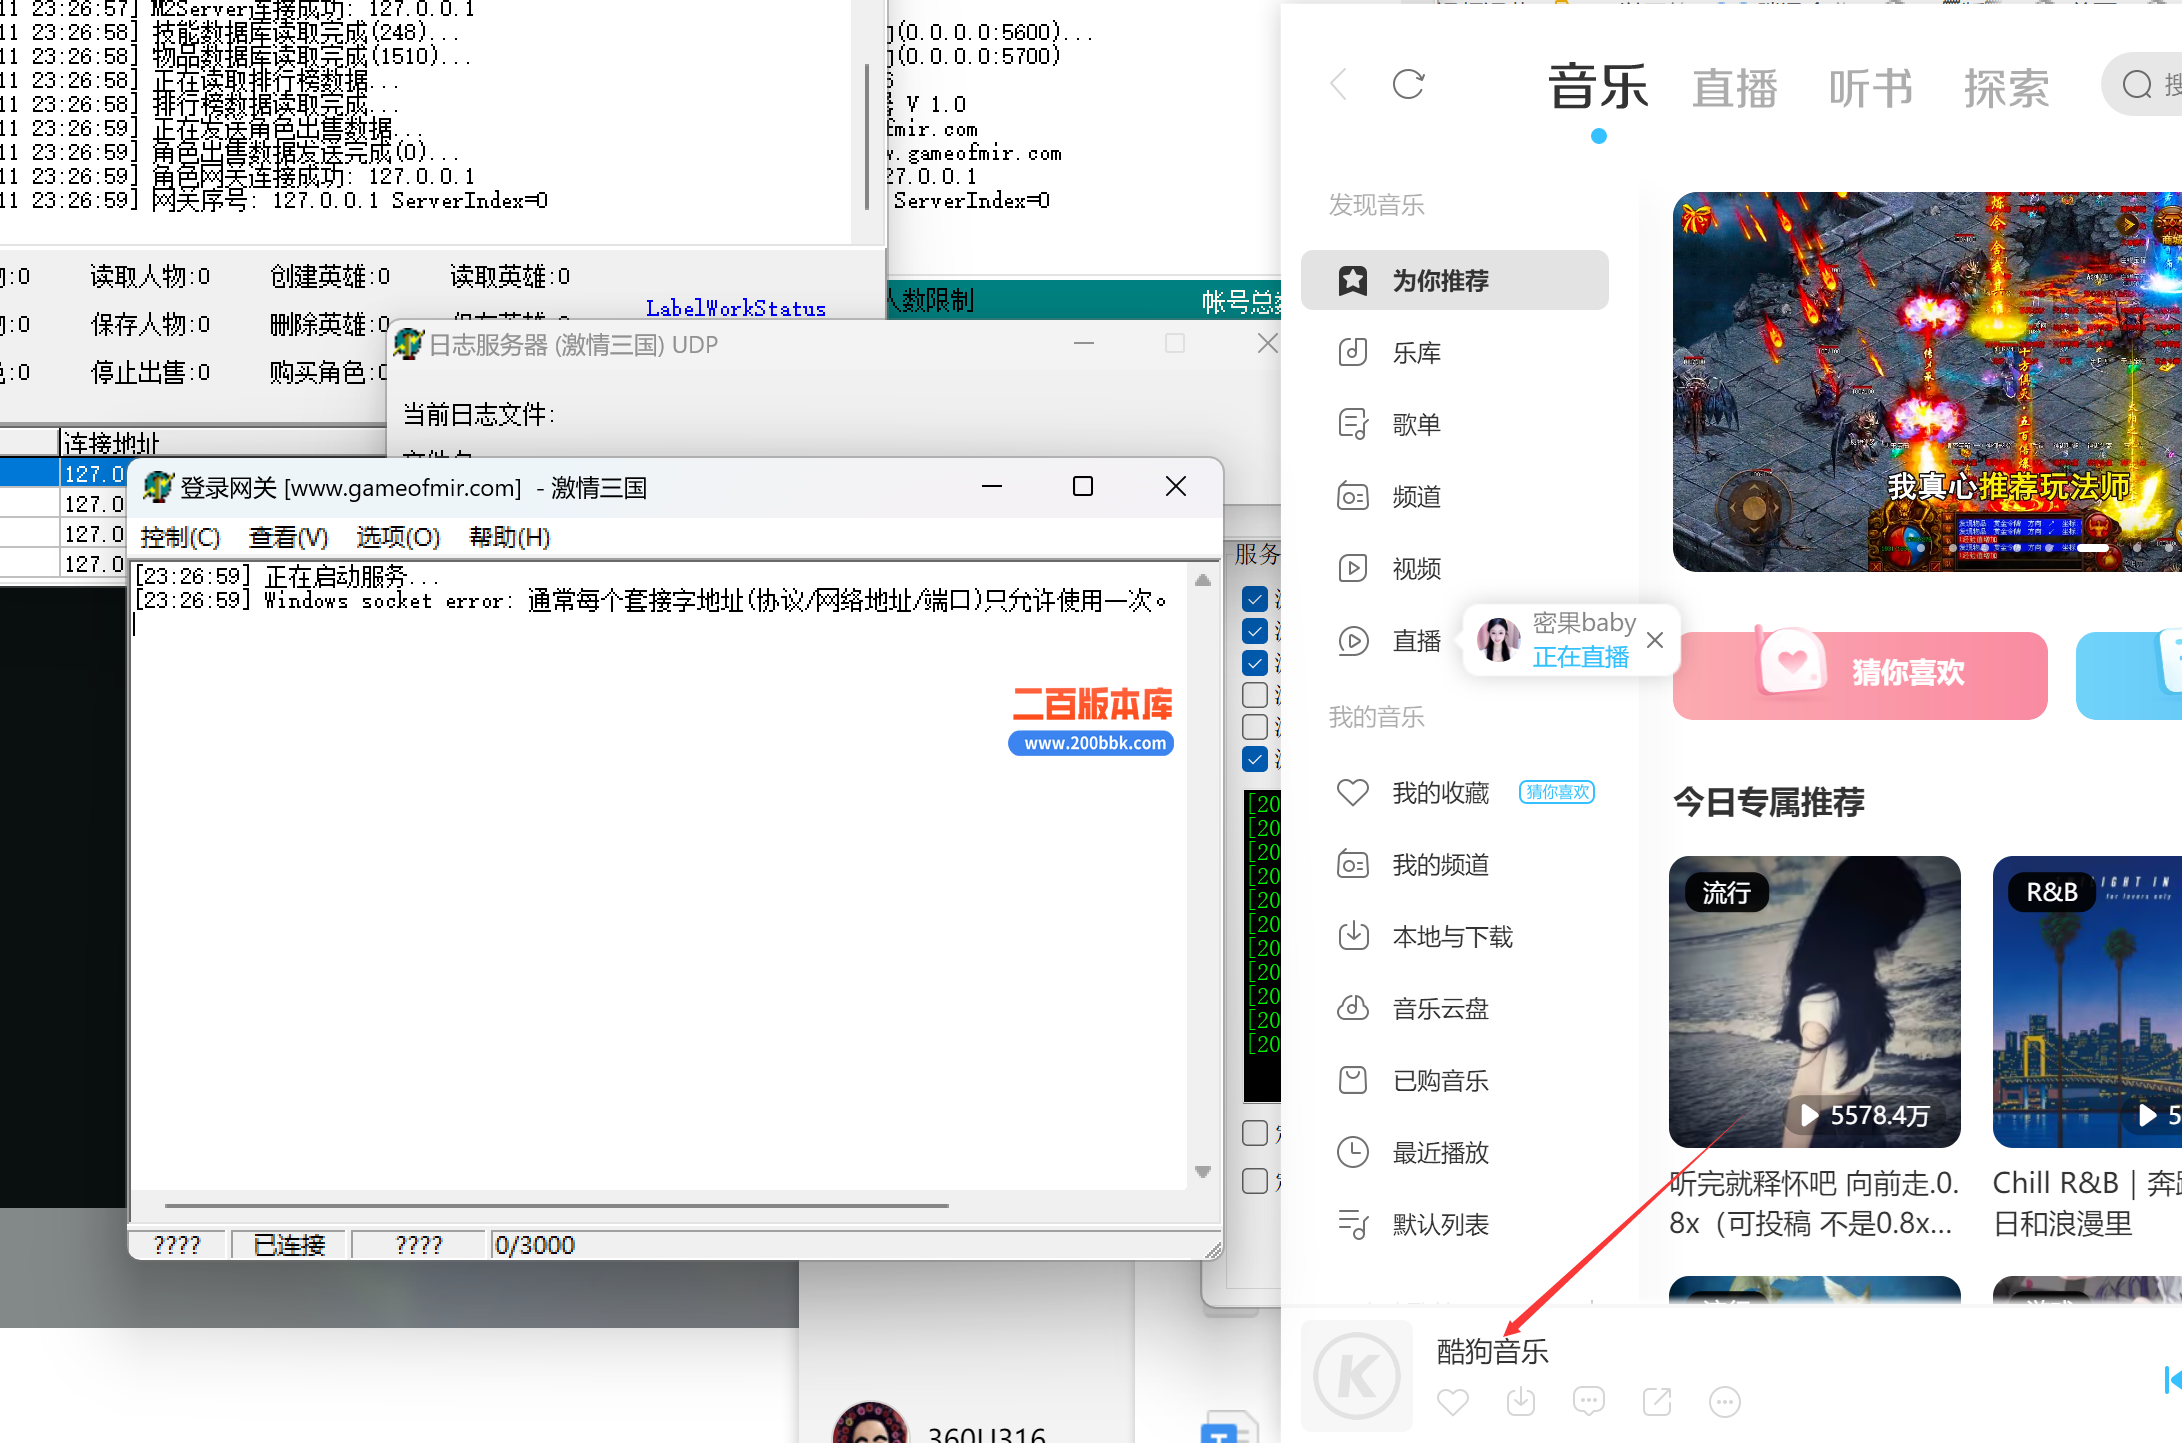The width and height of the screenshot is (2182, 1443).
Task: Toggle unchecked checkbox just below the black log area
Action: pos(1255,1133)
